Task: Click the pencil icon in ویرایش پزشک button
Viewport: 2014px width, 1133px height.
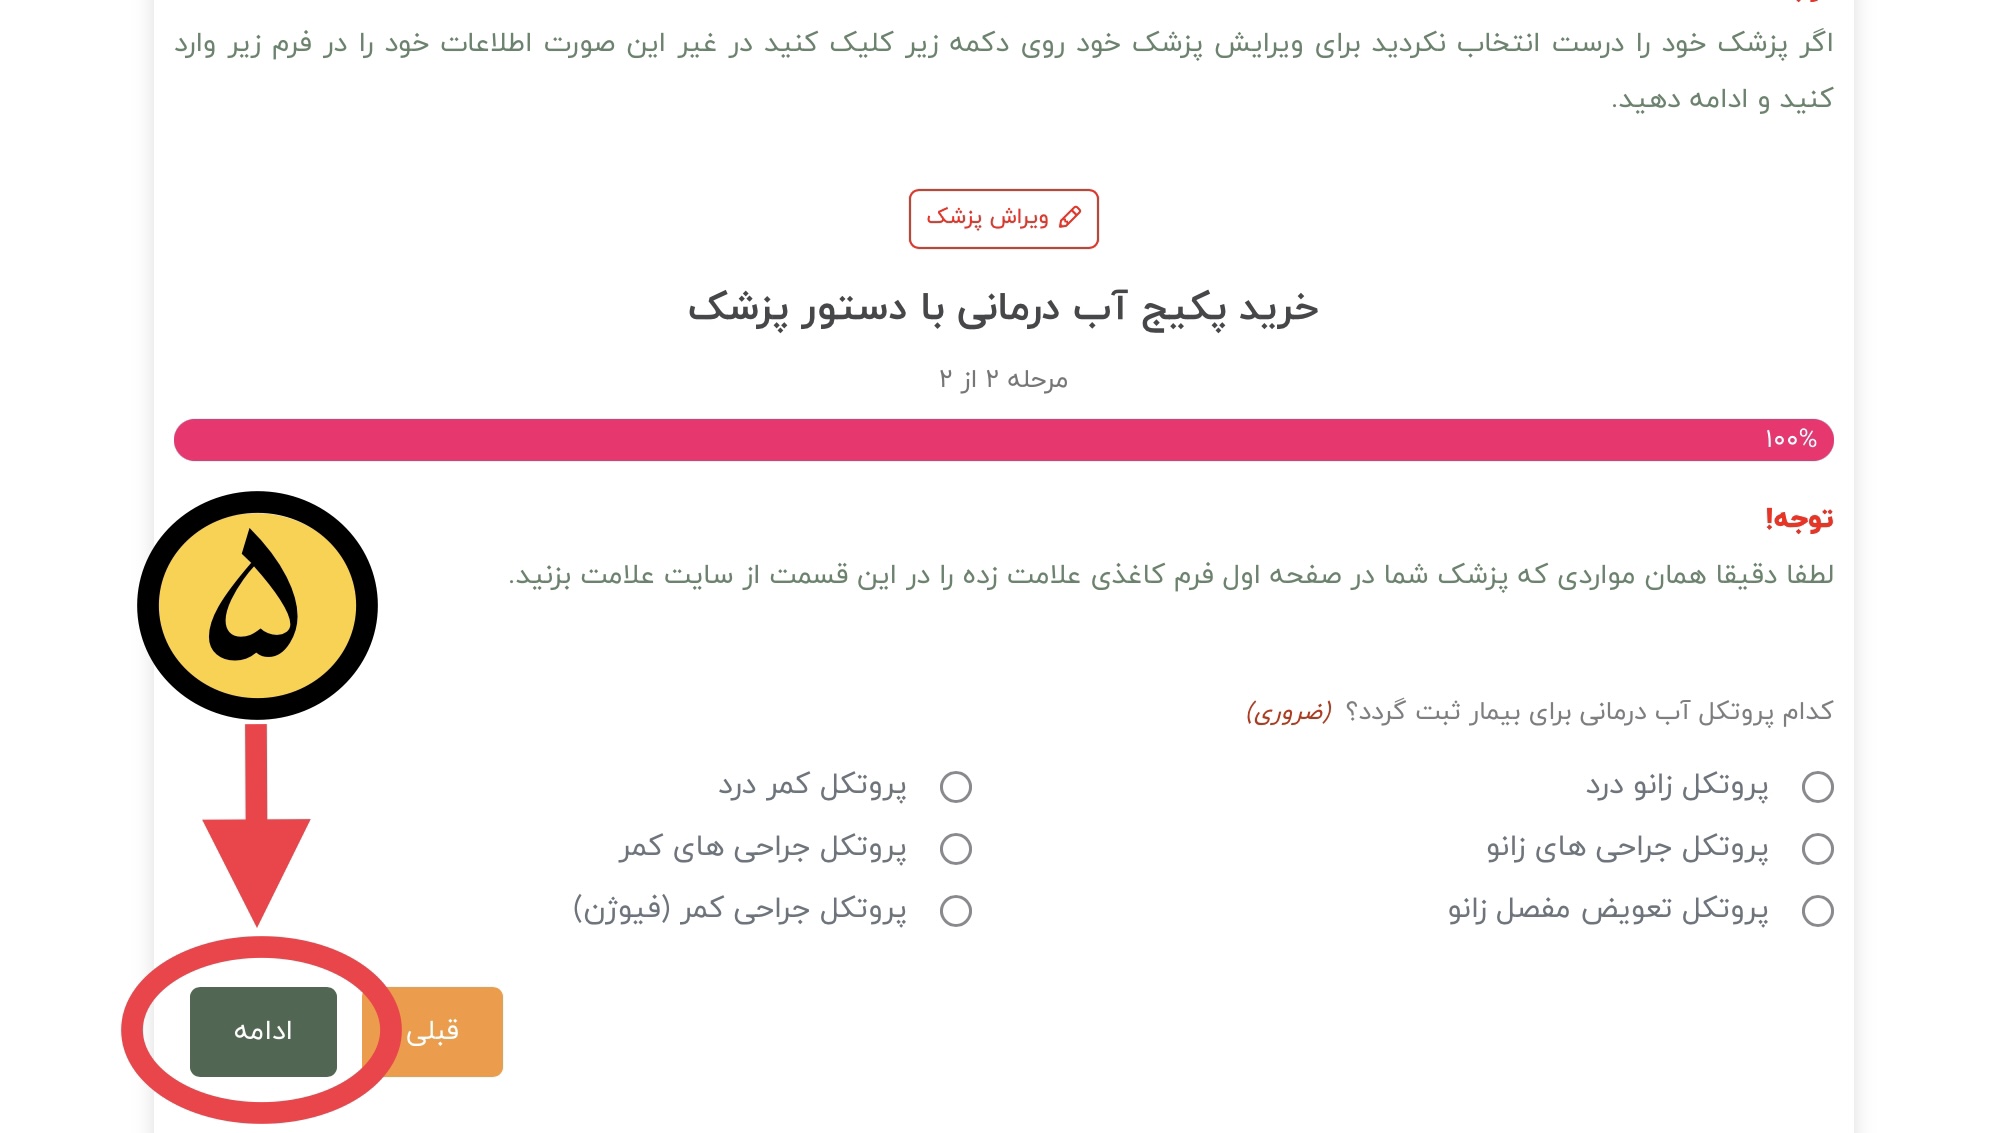Action: (1070, 217)
